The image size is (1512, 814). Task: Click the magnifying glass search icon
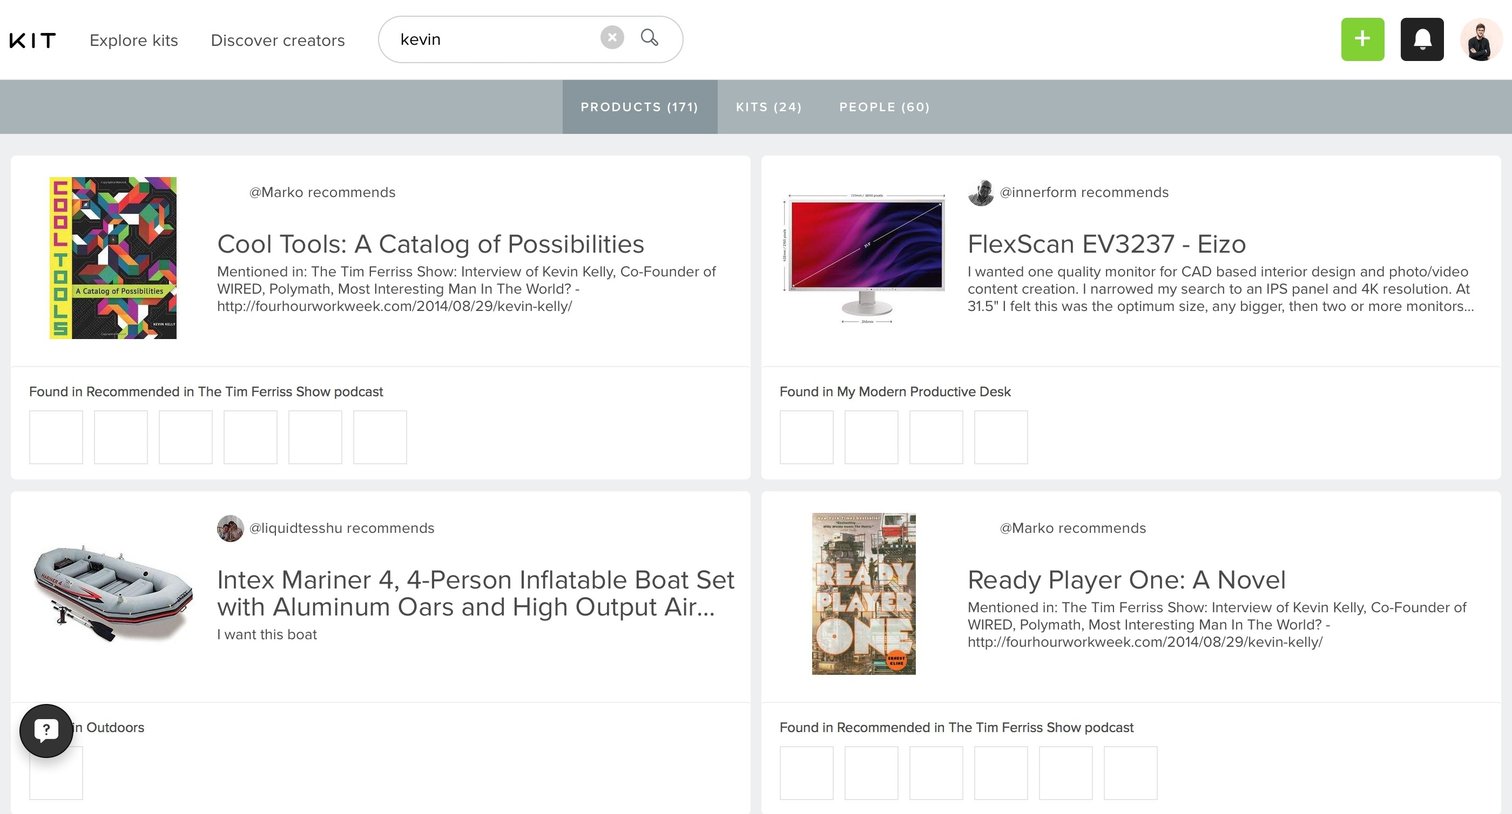point(650,38)
